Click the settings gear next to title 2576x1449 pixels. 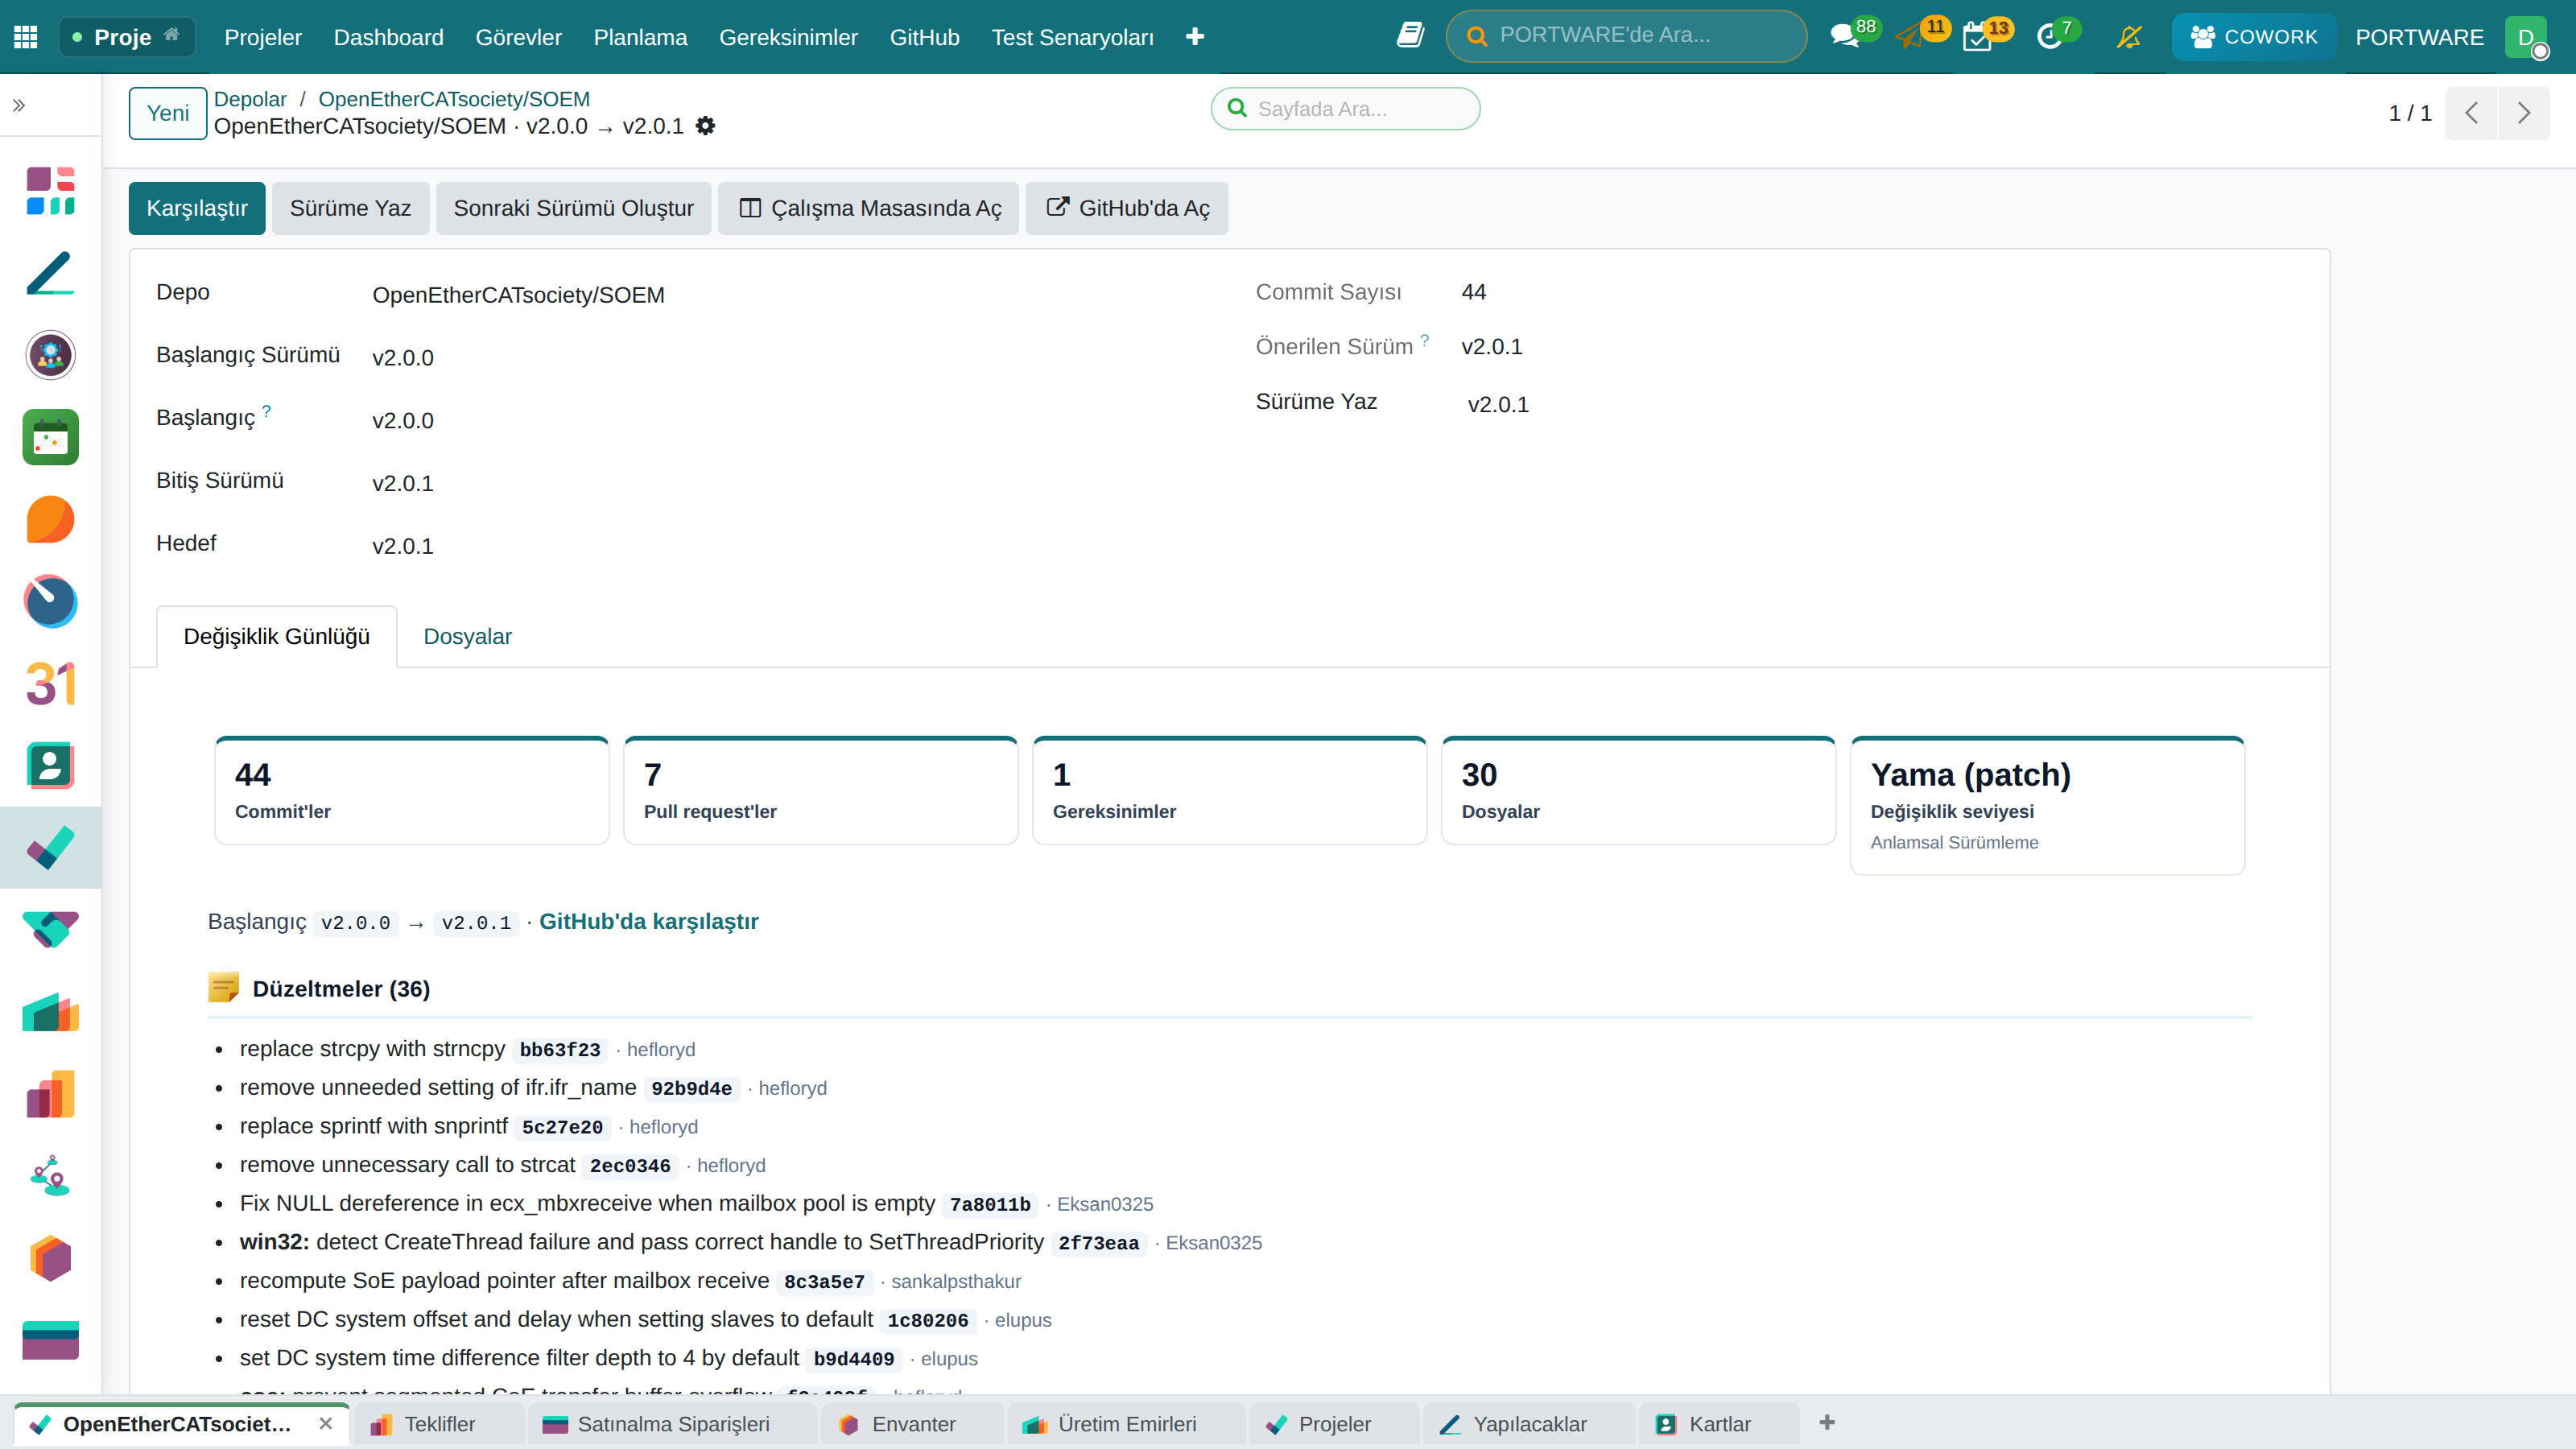[x=705, y=126]
